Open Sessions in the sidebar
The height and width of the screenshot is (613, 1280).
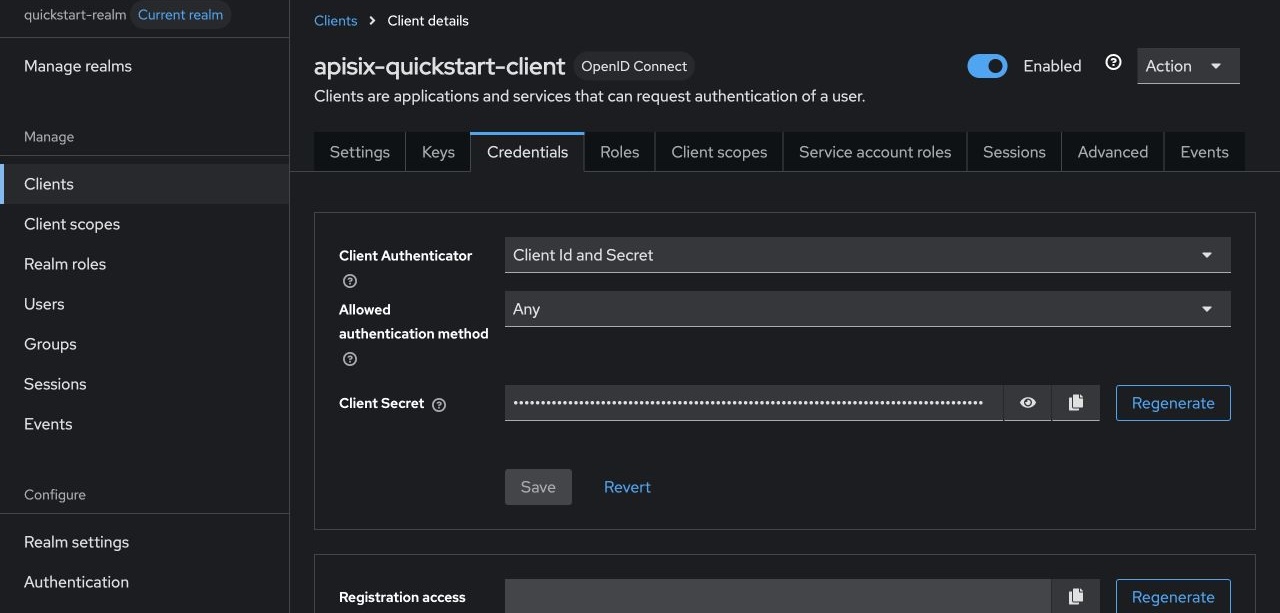[145, 384]
